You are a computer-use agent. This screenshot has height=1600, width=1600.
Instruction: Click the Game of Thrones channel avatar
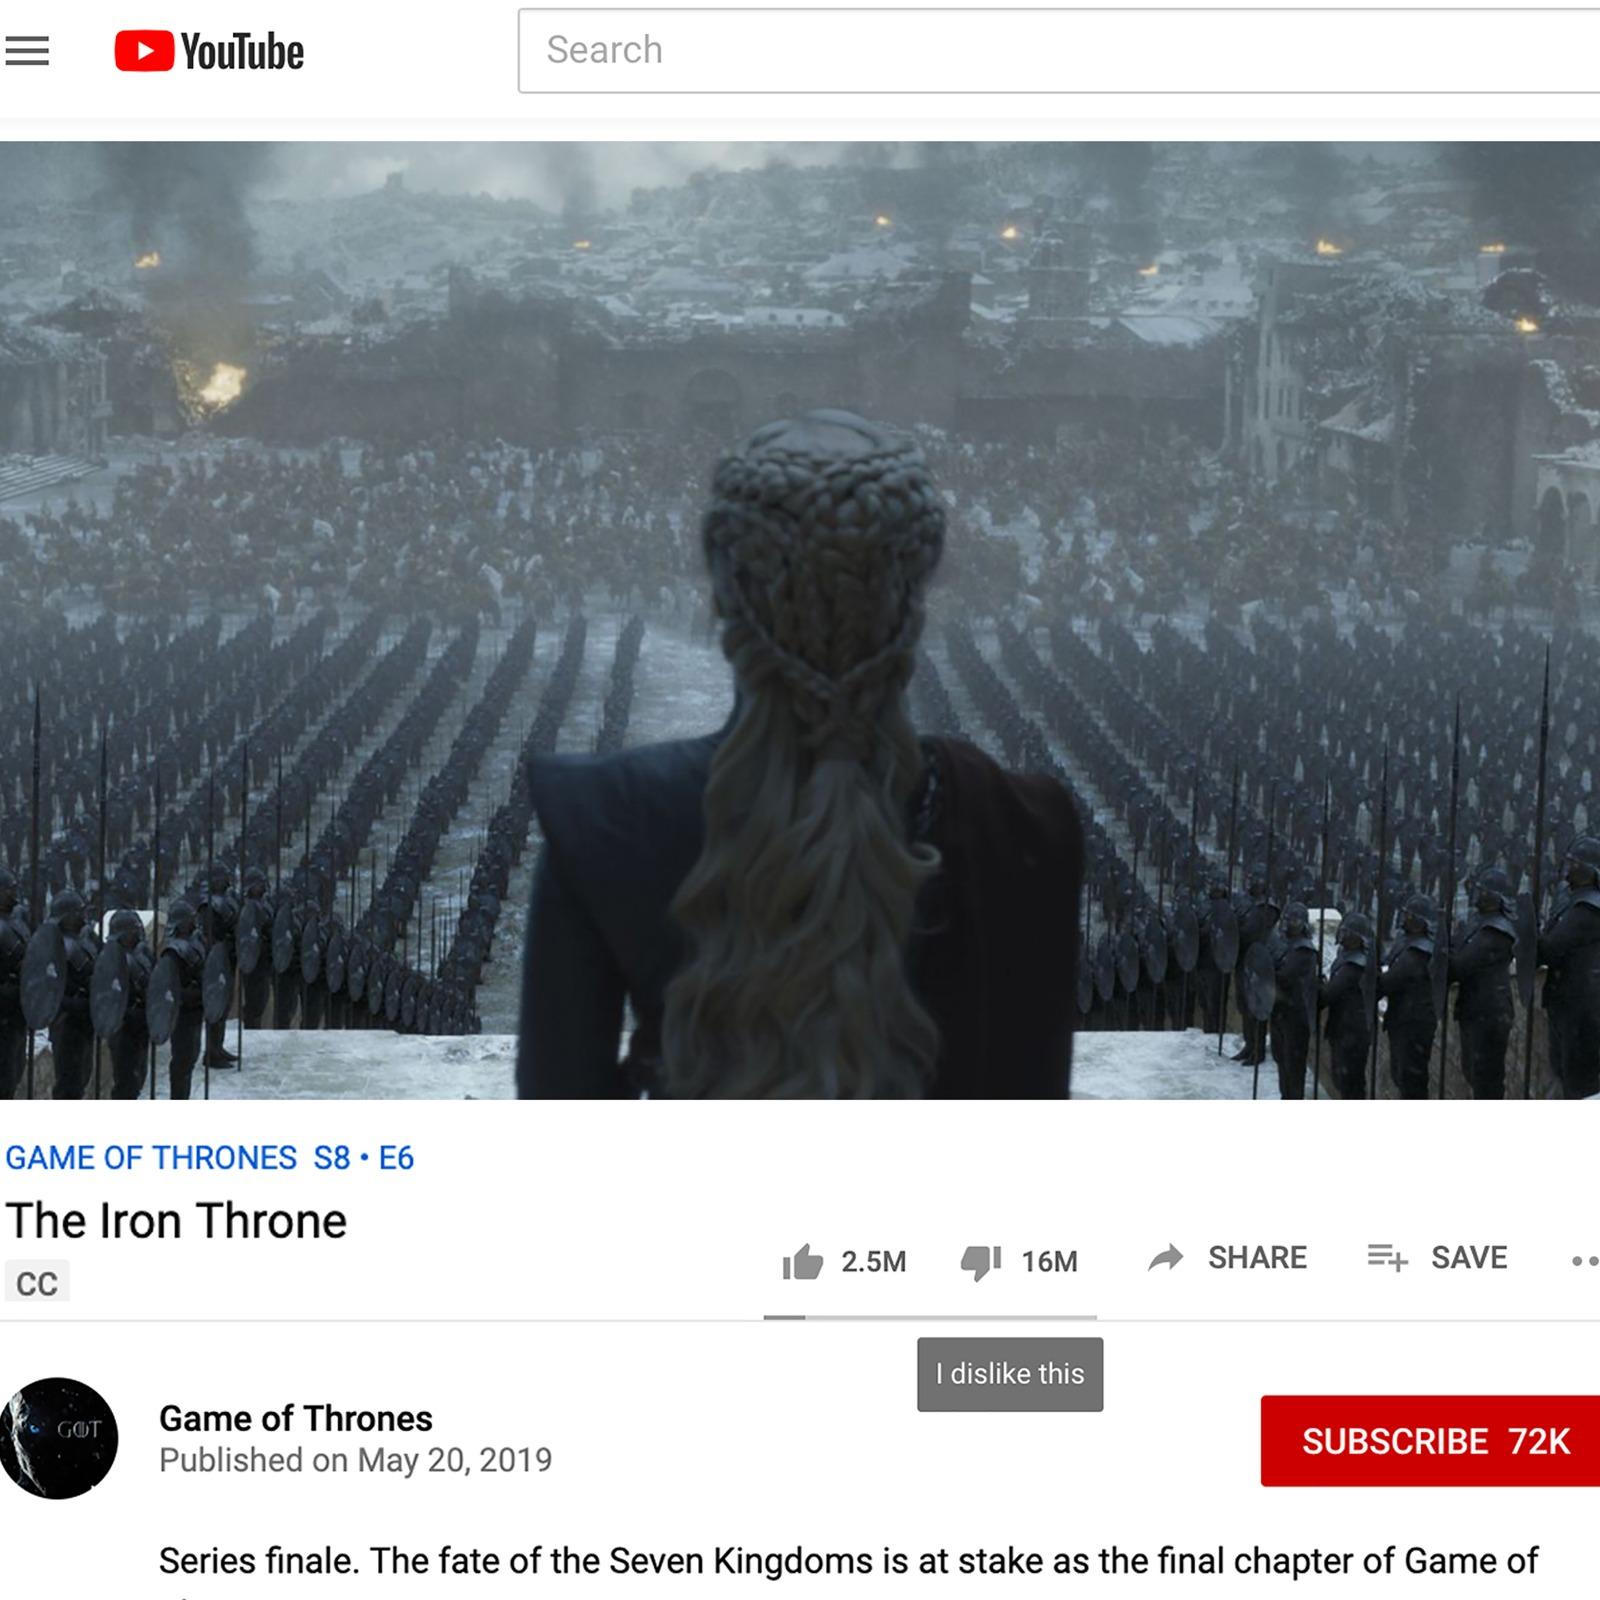59,1438
